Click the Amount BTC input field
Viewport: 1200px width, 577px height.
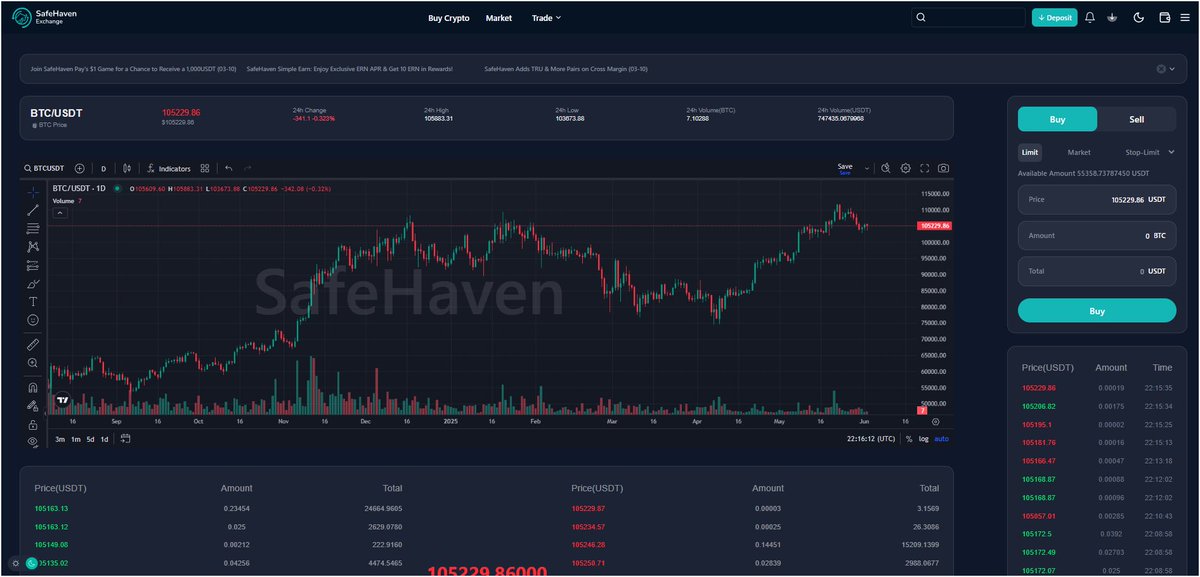pos(1097,235)
